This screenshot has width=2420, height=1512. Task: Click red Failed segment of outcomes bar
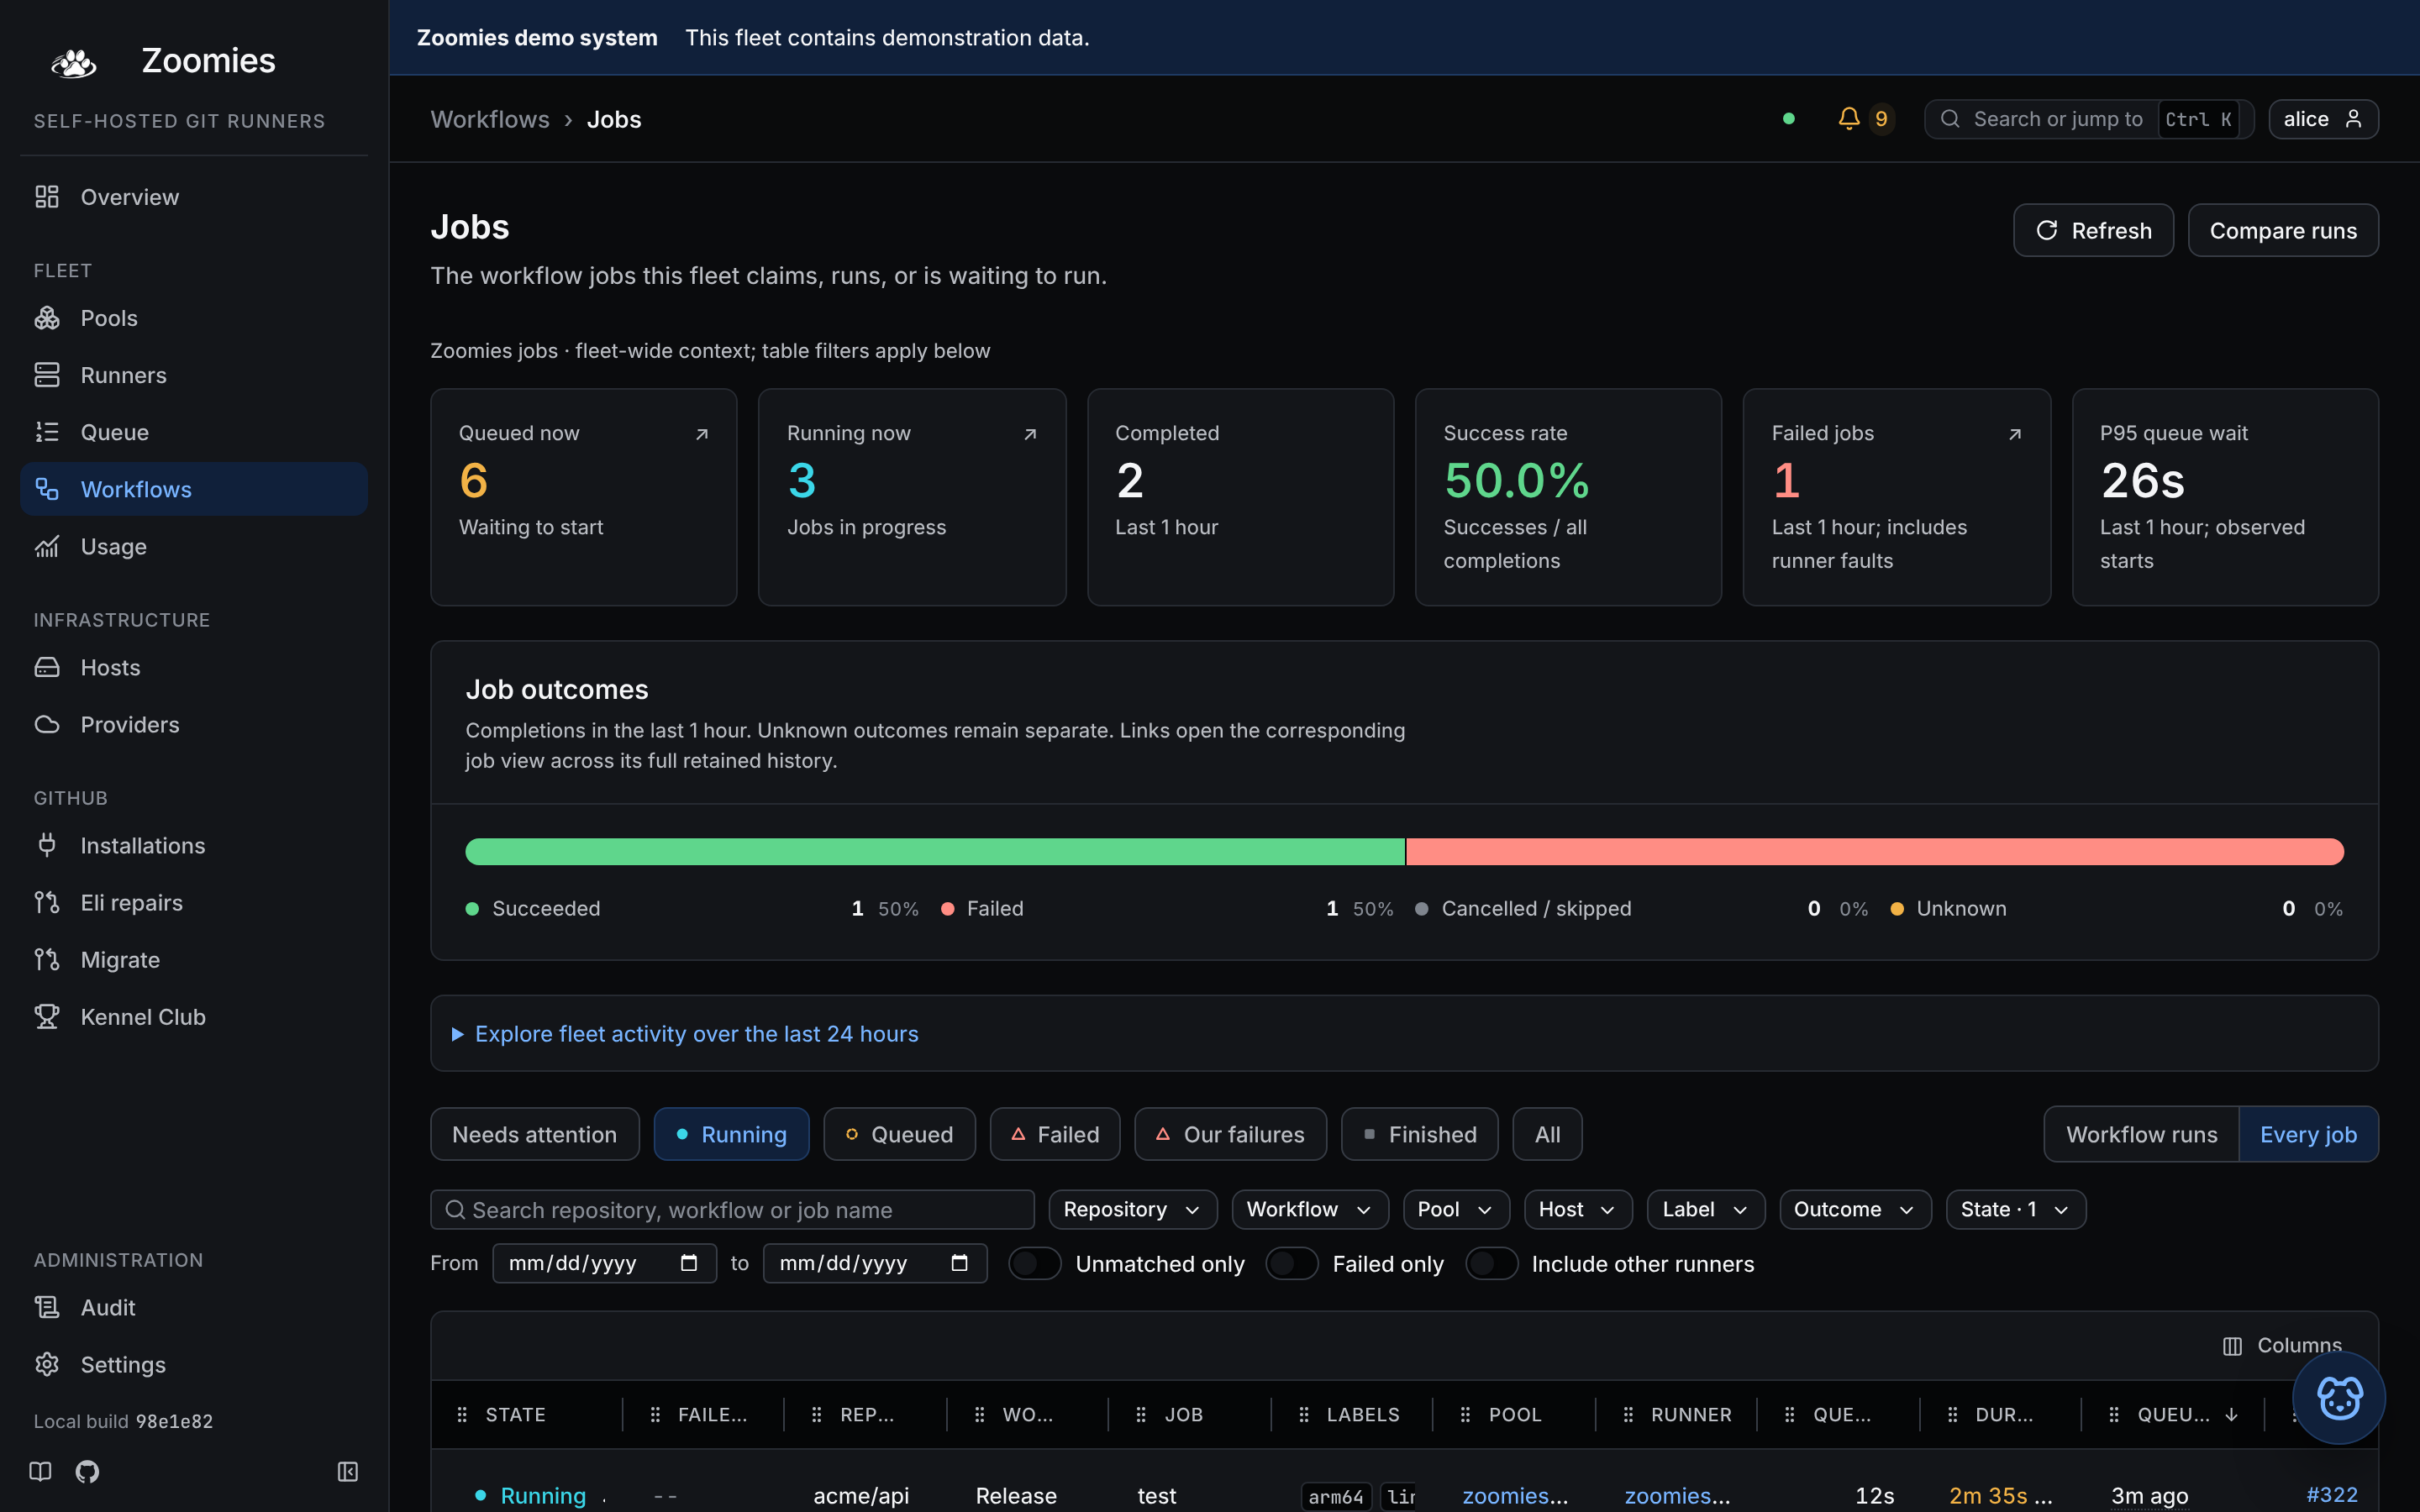[1874, 851]
